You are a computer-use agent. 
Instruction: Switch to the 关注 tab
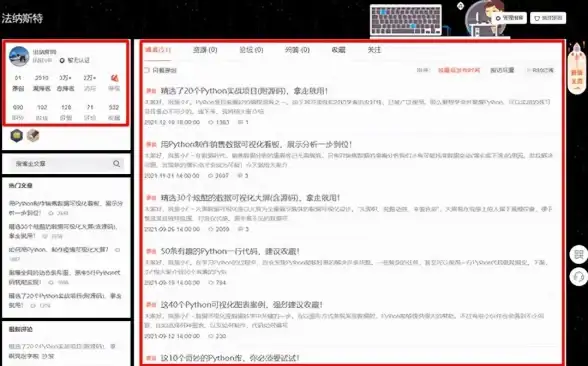(x=374, y=50)
